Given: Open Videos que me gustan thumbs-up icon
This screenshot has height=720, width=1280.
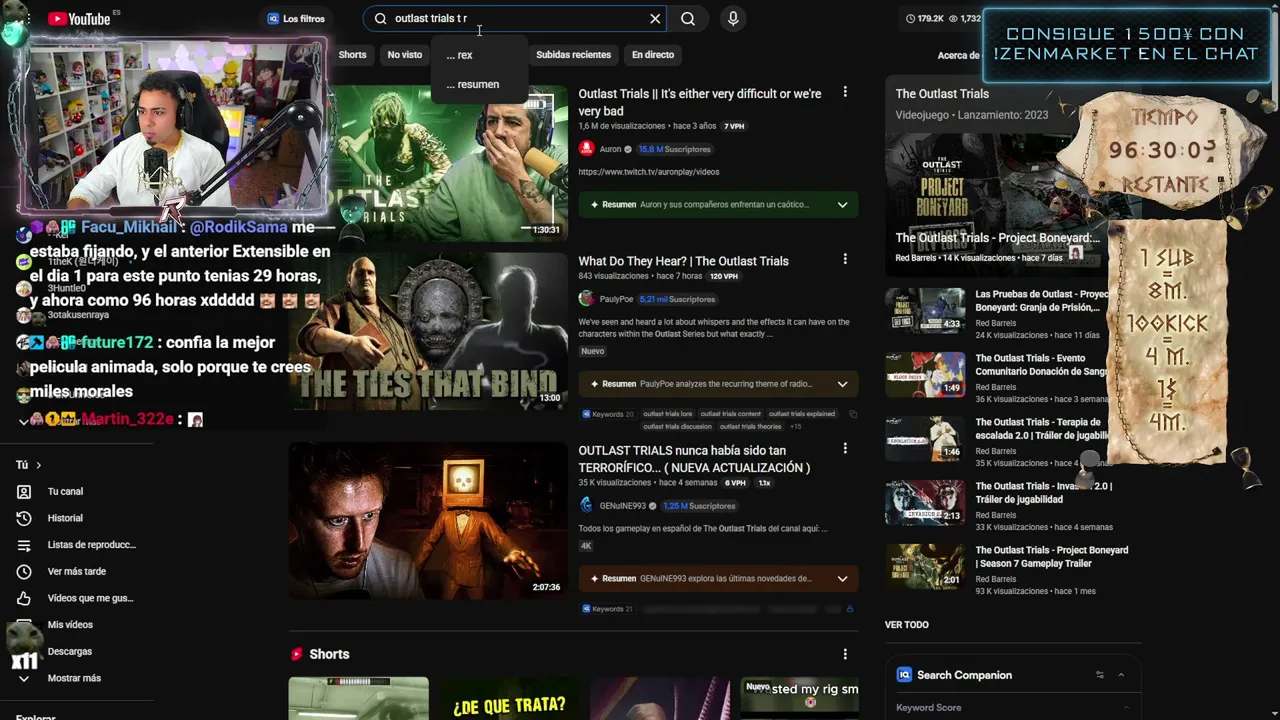Looking at the screenshot, I should point(24,598).
